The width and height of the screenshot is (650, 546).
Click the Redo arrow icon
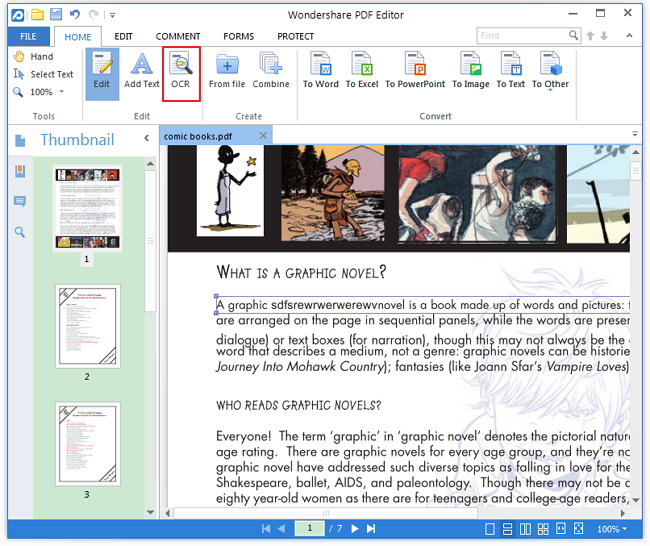coord(94,15)
